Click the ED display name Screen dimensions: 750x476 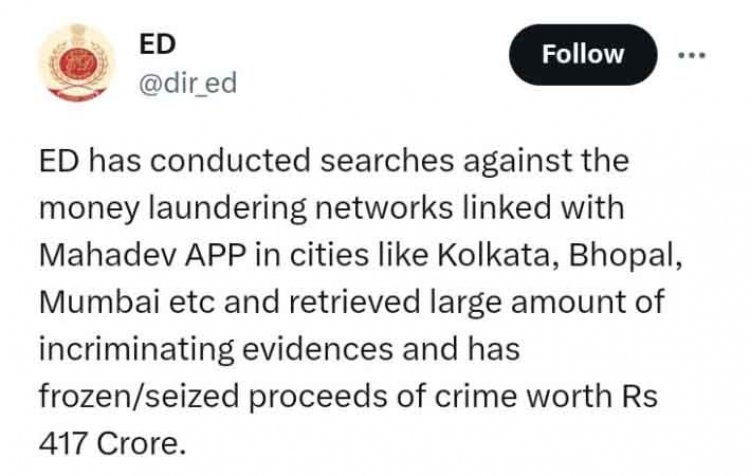[157, 44]
